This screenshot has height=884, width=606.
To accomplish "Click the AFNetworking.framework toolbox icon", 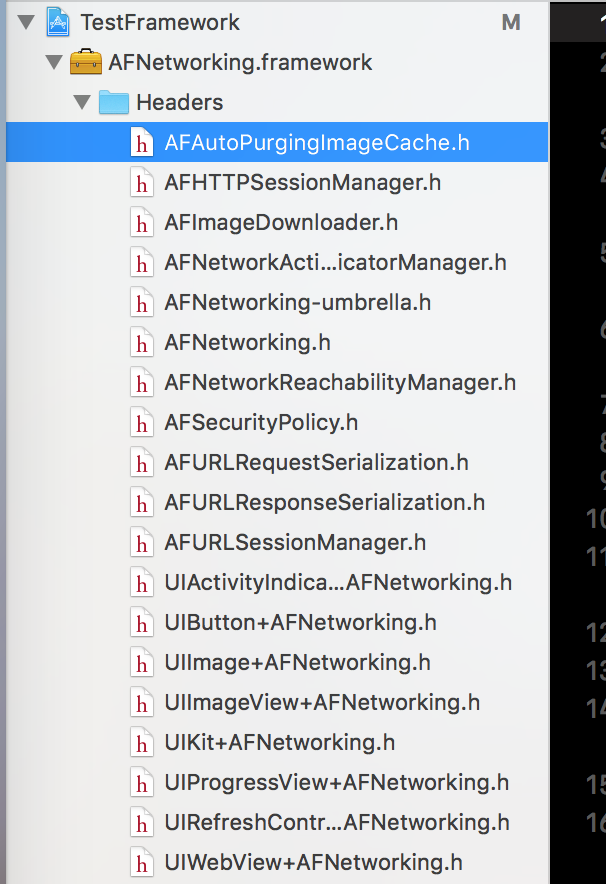I will click(x=86, y=62).
